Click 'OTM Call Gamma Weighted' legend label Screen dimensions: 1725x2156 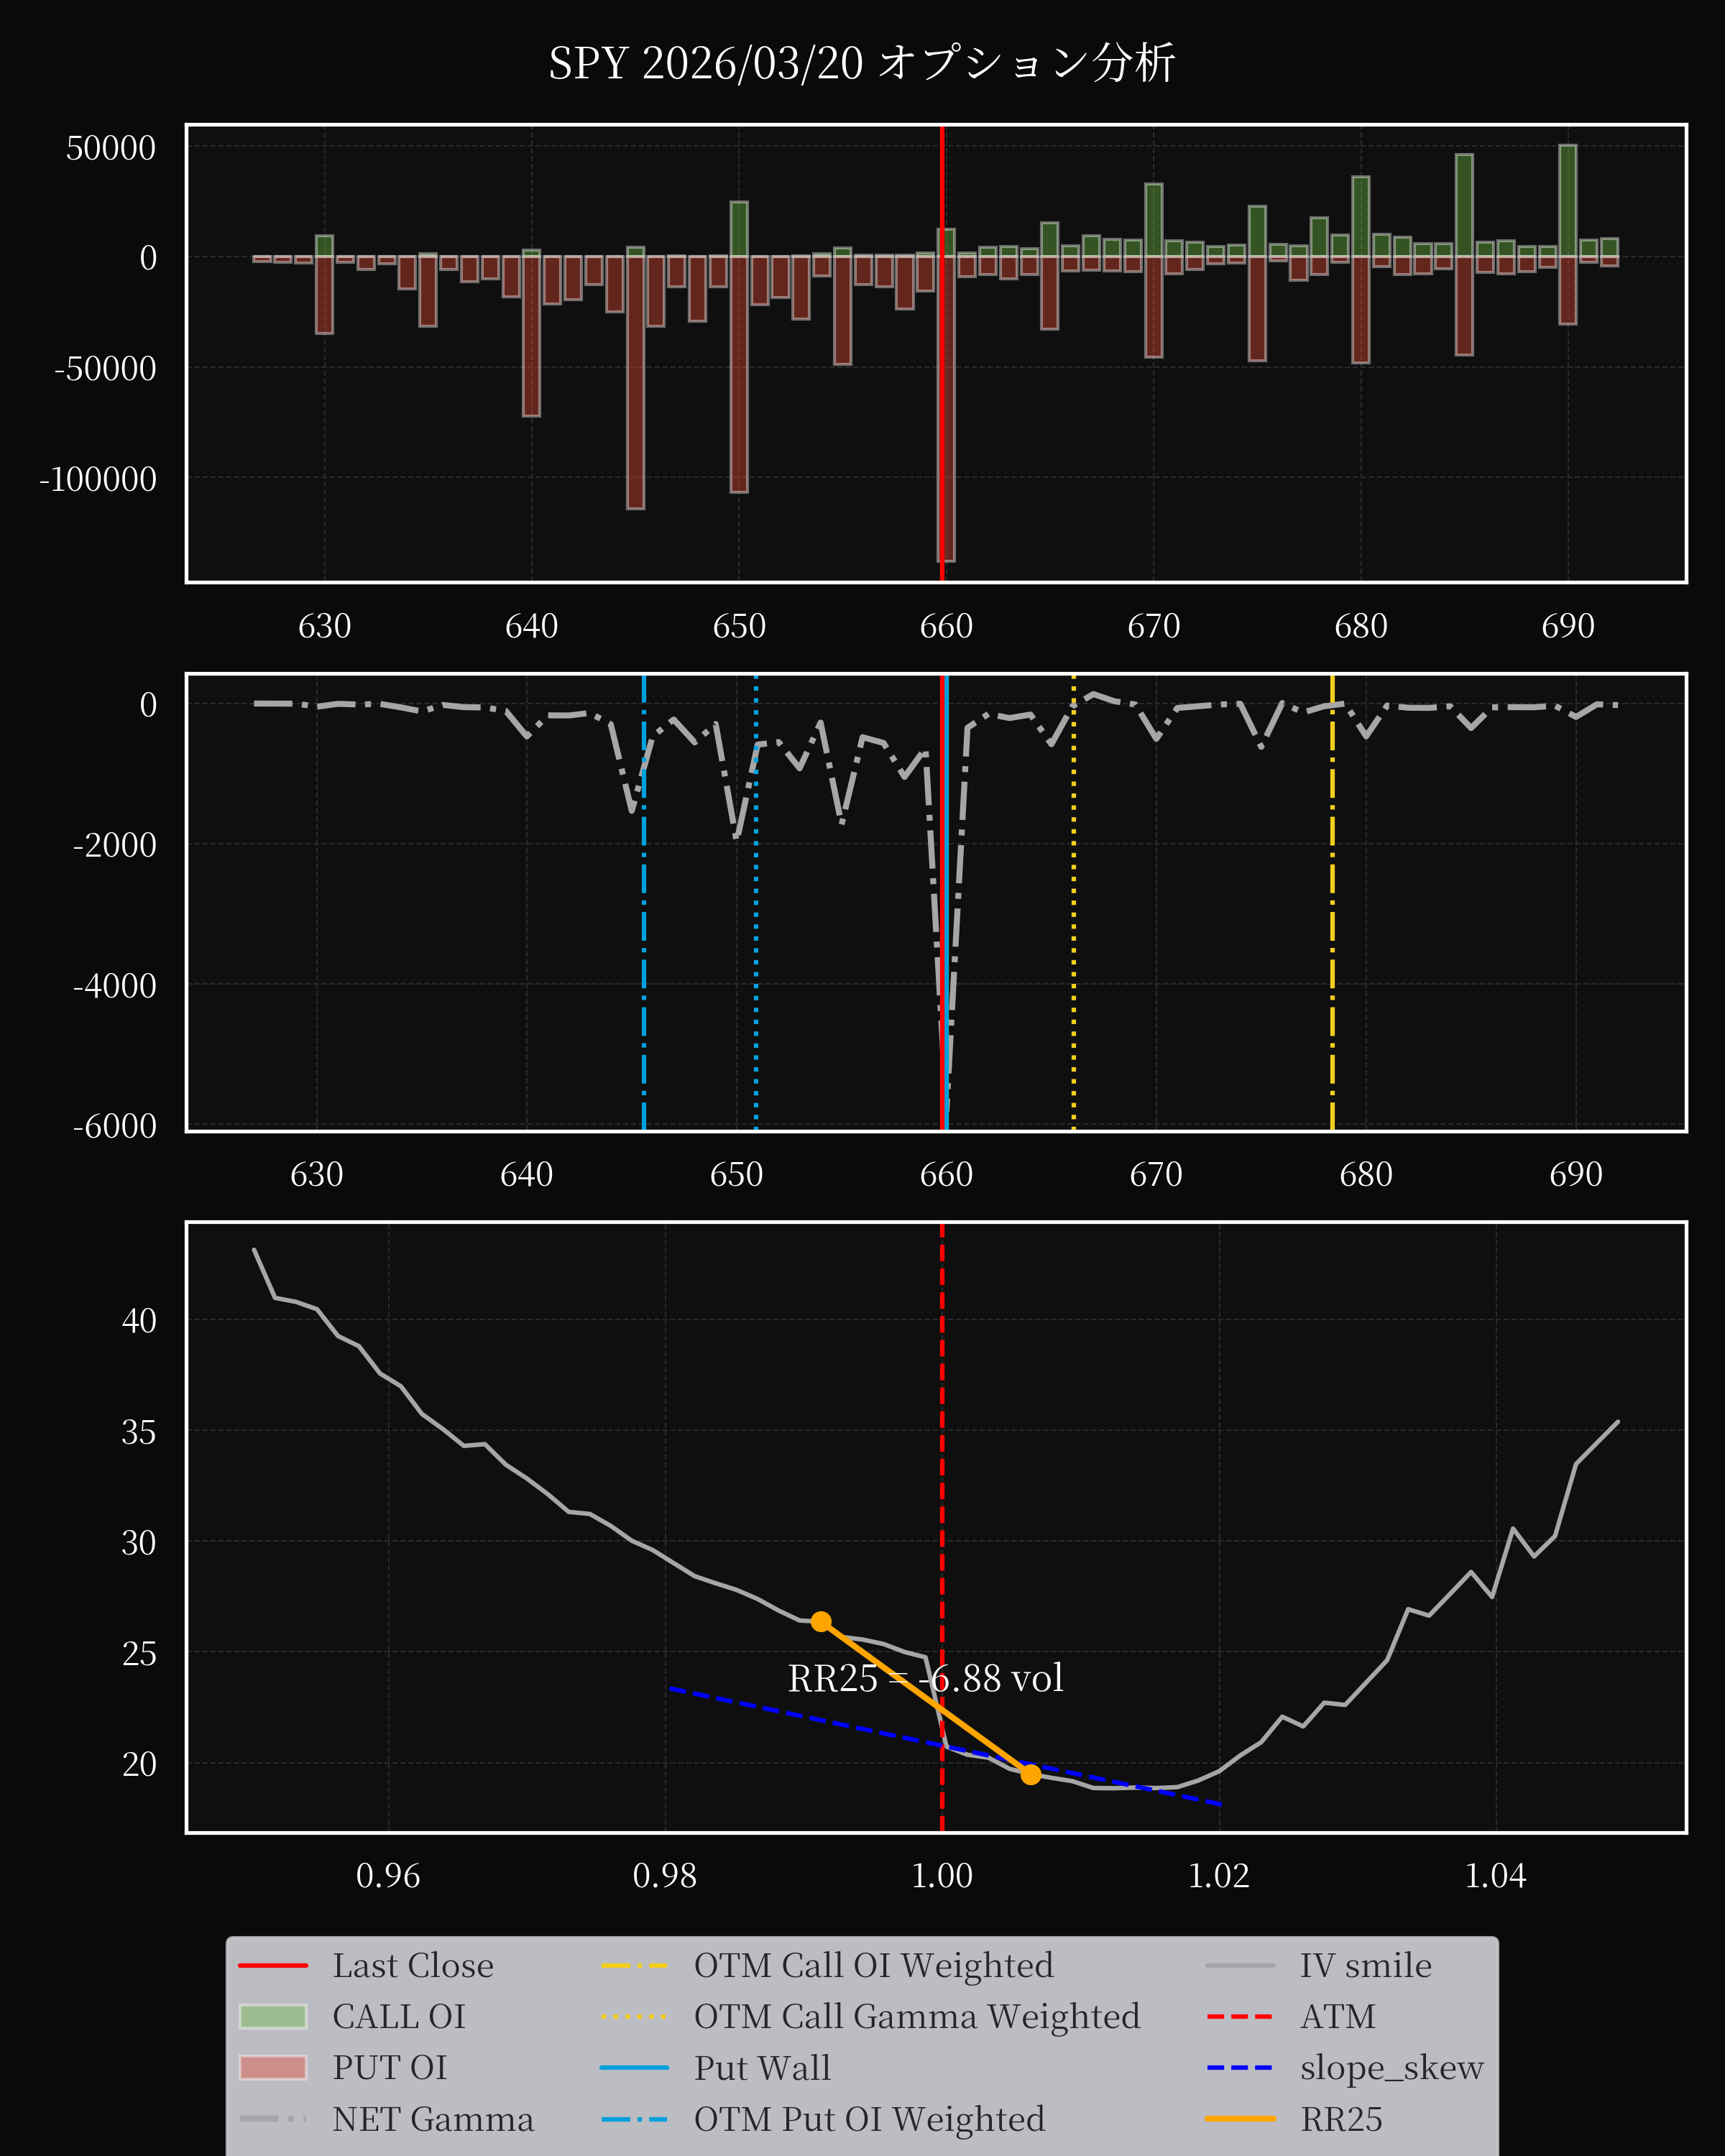(917, 2016)
